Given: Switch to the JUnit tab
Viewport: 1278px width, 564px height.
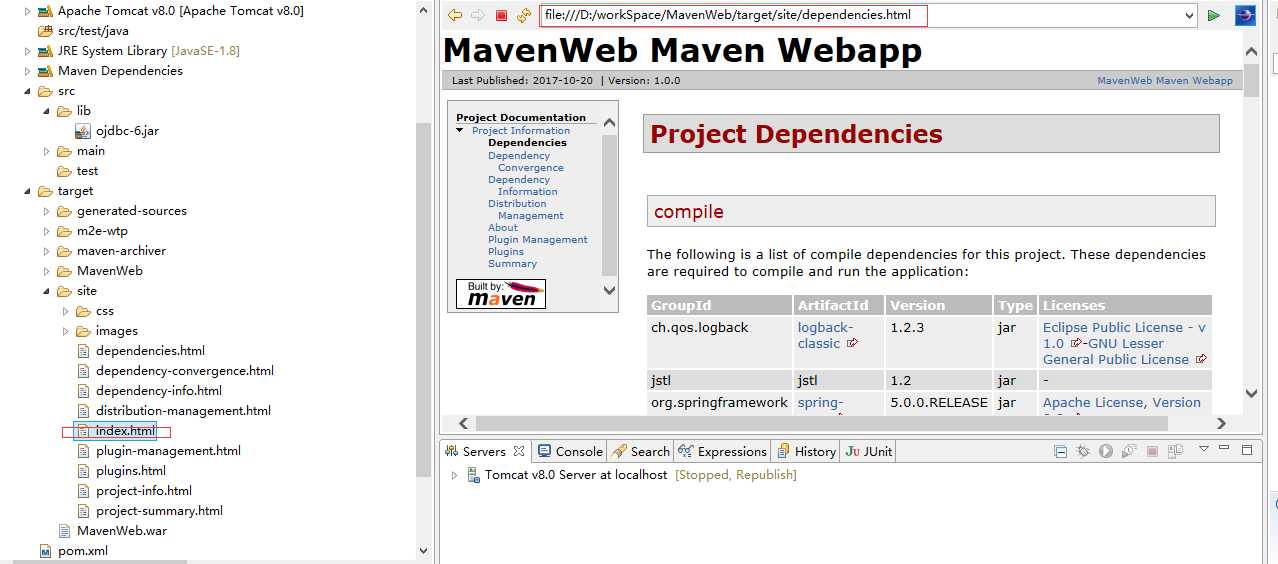Looking at the screenshot, I should pyautogui.click(x=868, y=452).
